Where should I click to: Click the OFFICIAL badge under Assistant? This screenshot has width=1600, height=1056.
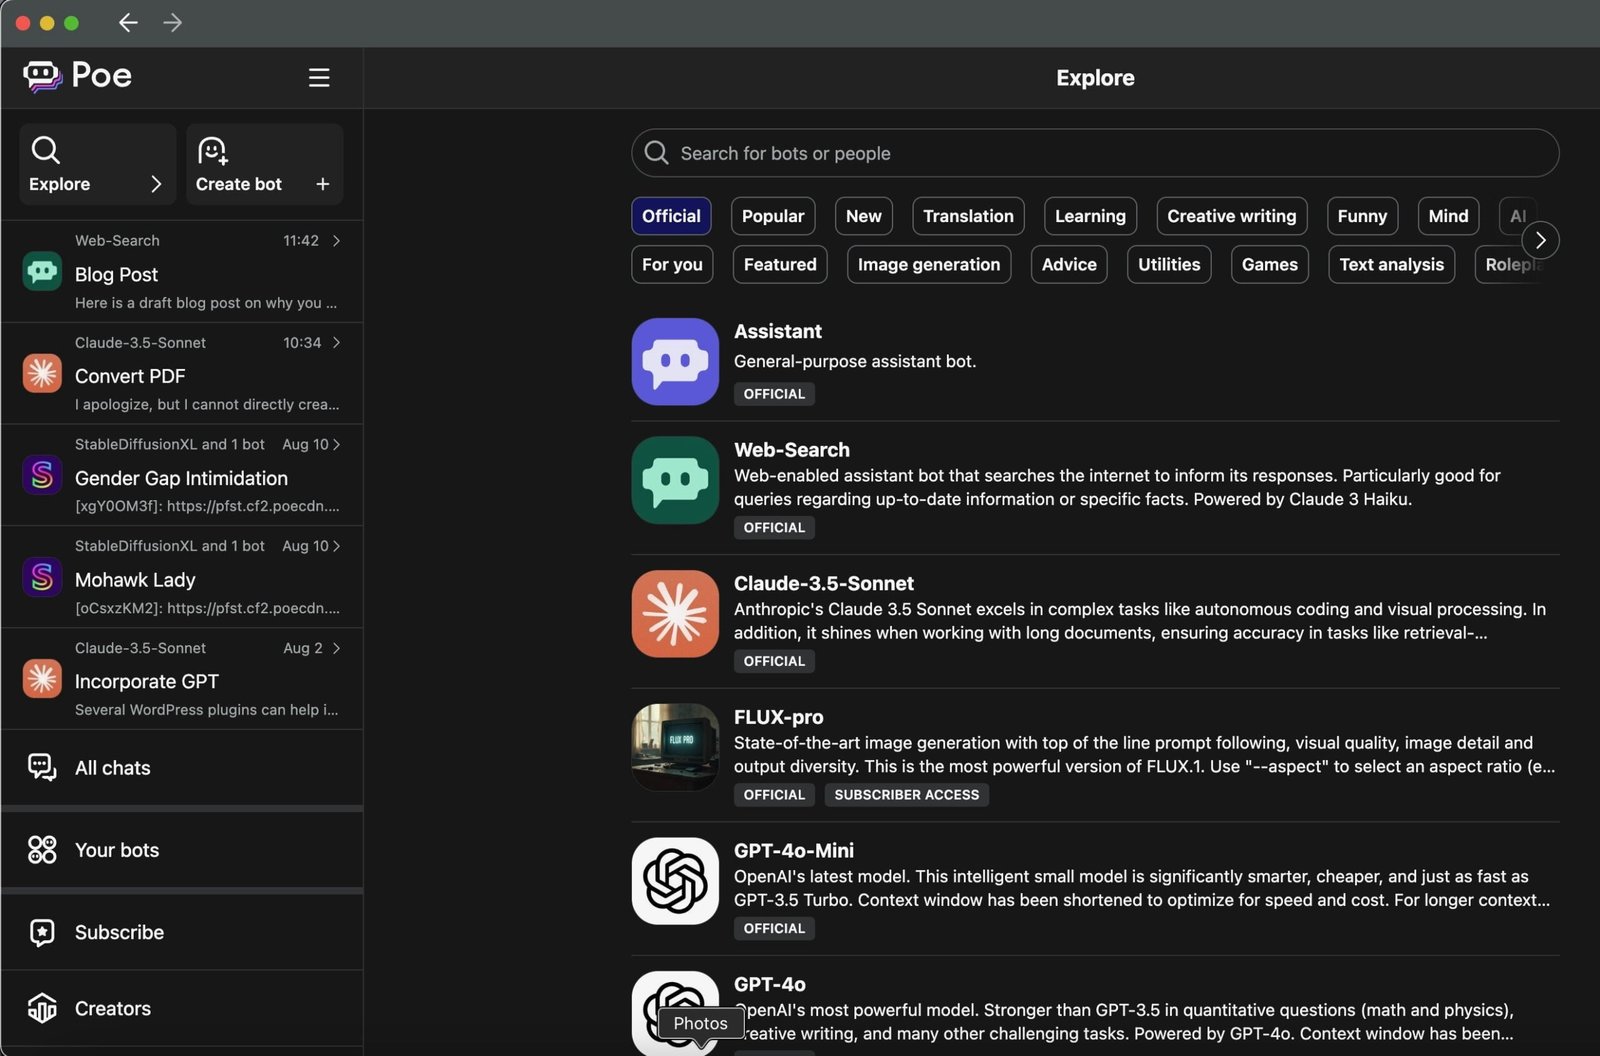tap(774, 394)
